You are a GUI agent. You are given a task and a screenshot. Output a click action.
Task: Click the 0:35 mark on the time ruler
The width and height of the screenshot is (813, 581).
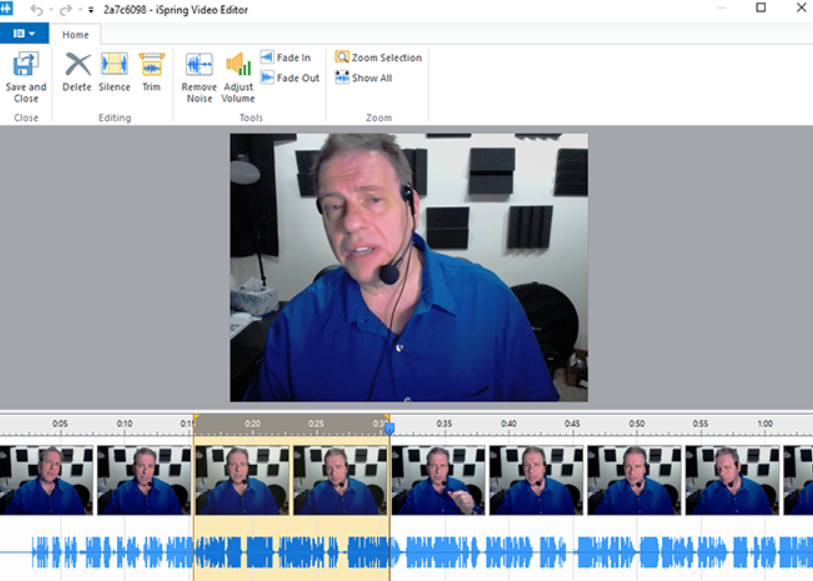[x=444, y=423]
